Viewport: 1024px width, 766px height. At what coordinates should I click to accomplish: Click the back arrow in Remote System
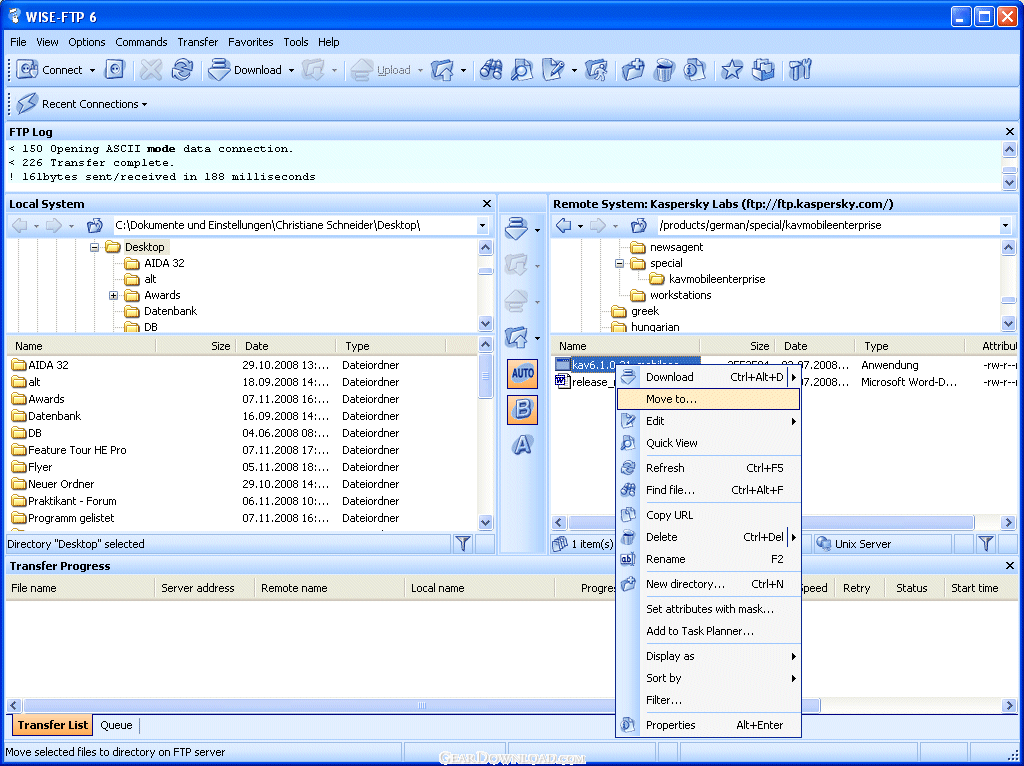563,225
